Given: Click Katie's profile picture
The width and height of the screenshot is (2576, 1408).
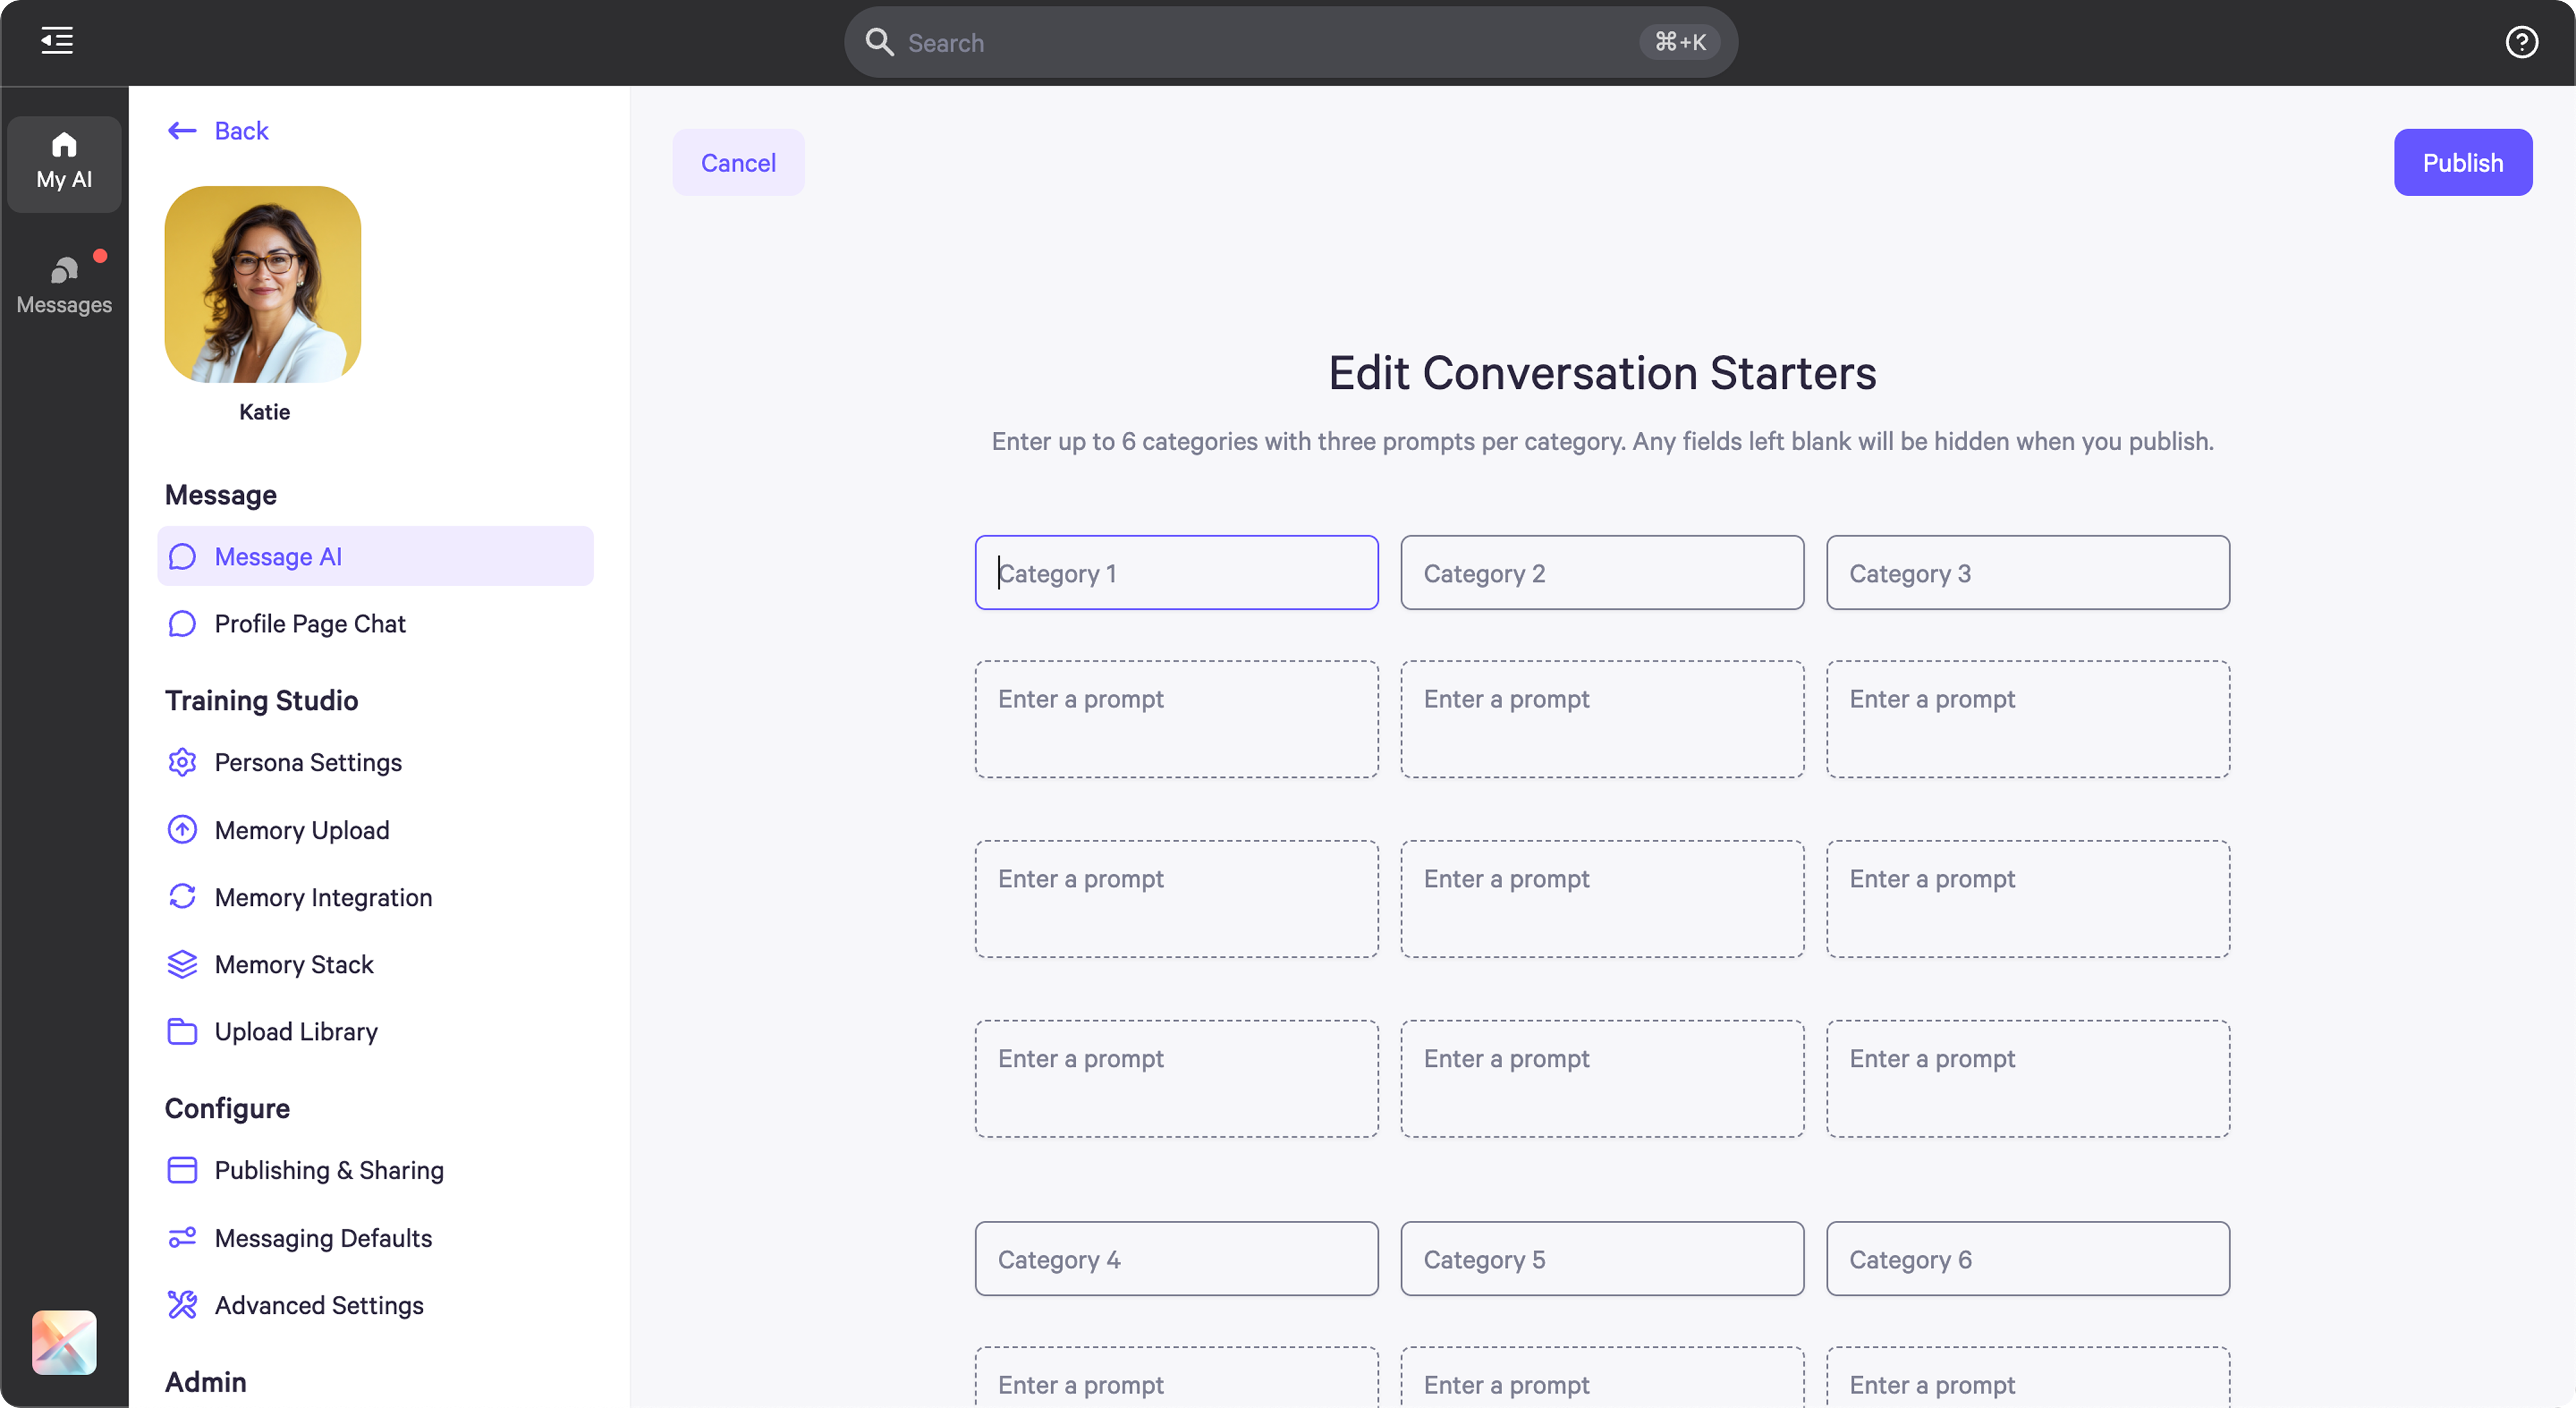Looking at the screenshot, I should point(262,284).
